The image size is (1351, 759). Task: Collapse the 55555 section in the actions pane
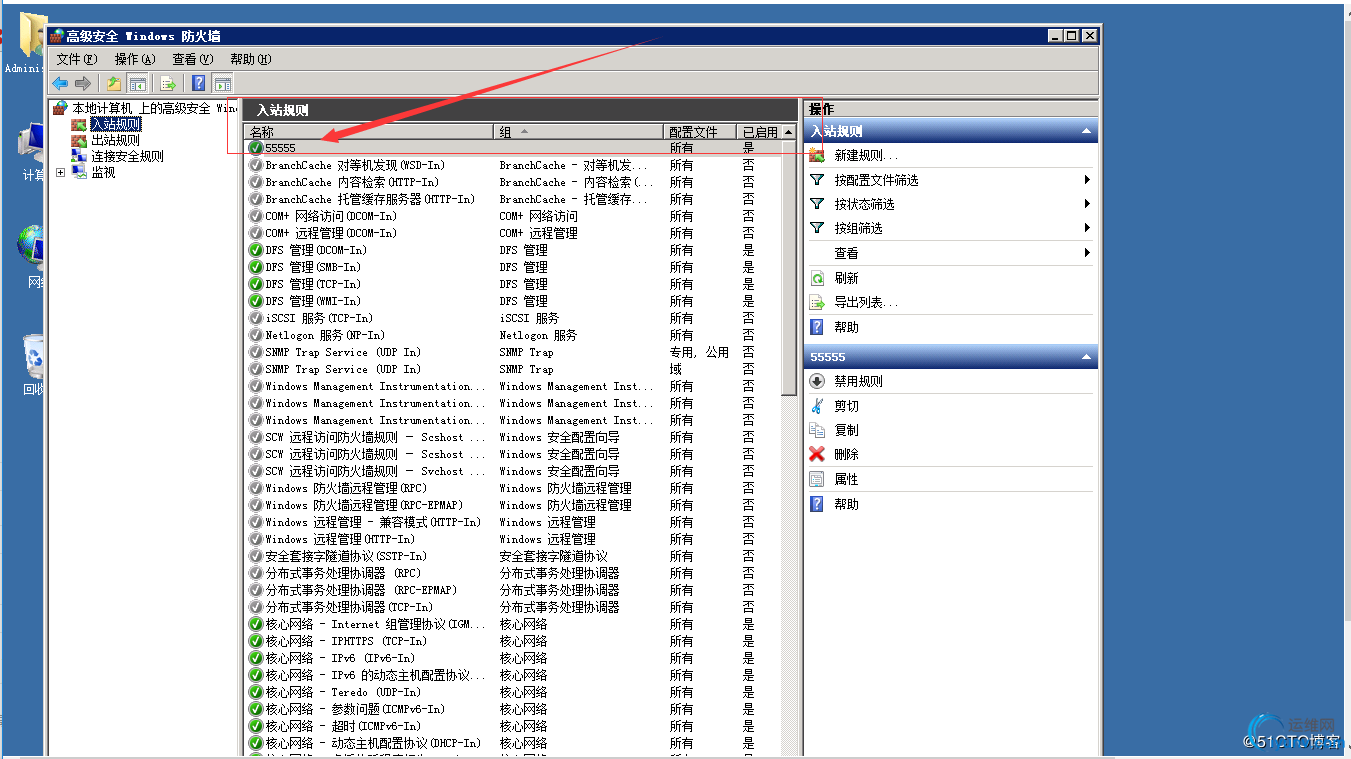tap(1086, 357)
